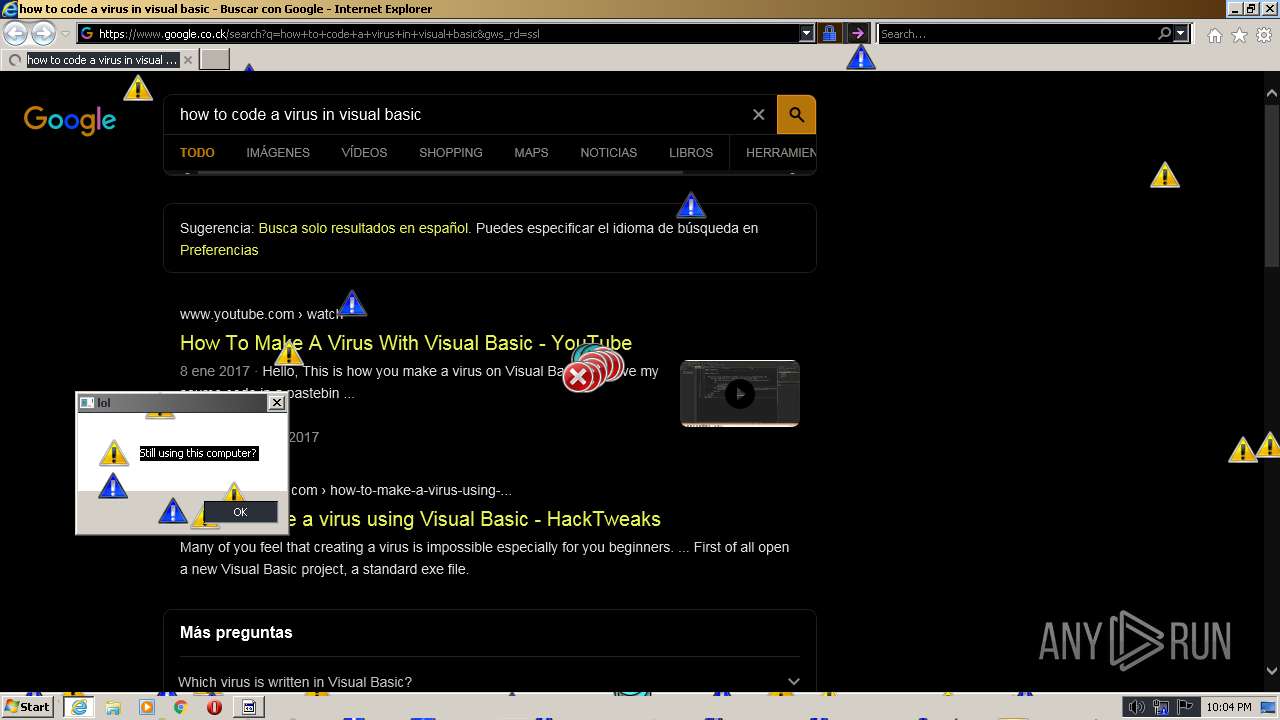Click the 'Más preguntas' heading
This screenshot has height=720, width=1280.
236,633
